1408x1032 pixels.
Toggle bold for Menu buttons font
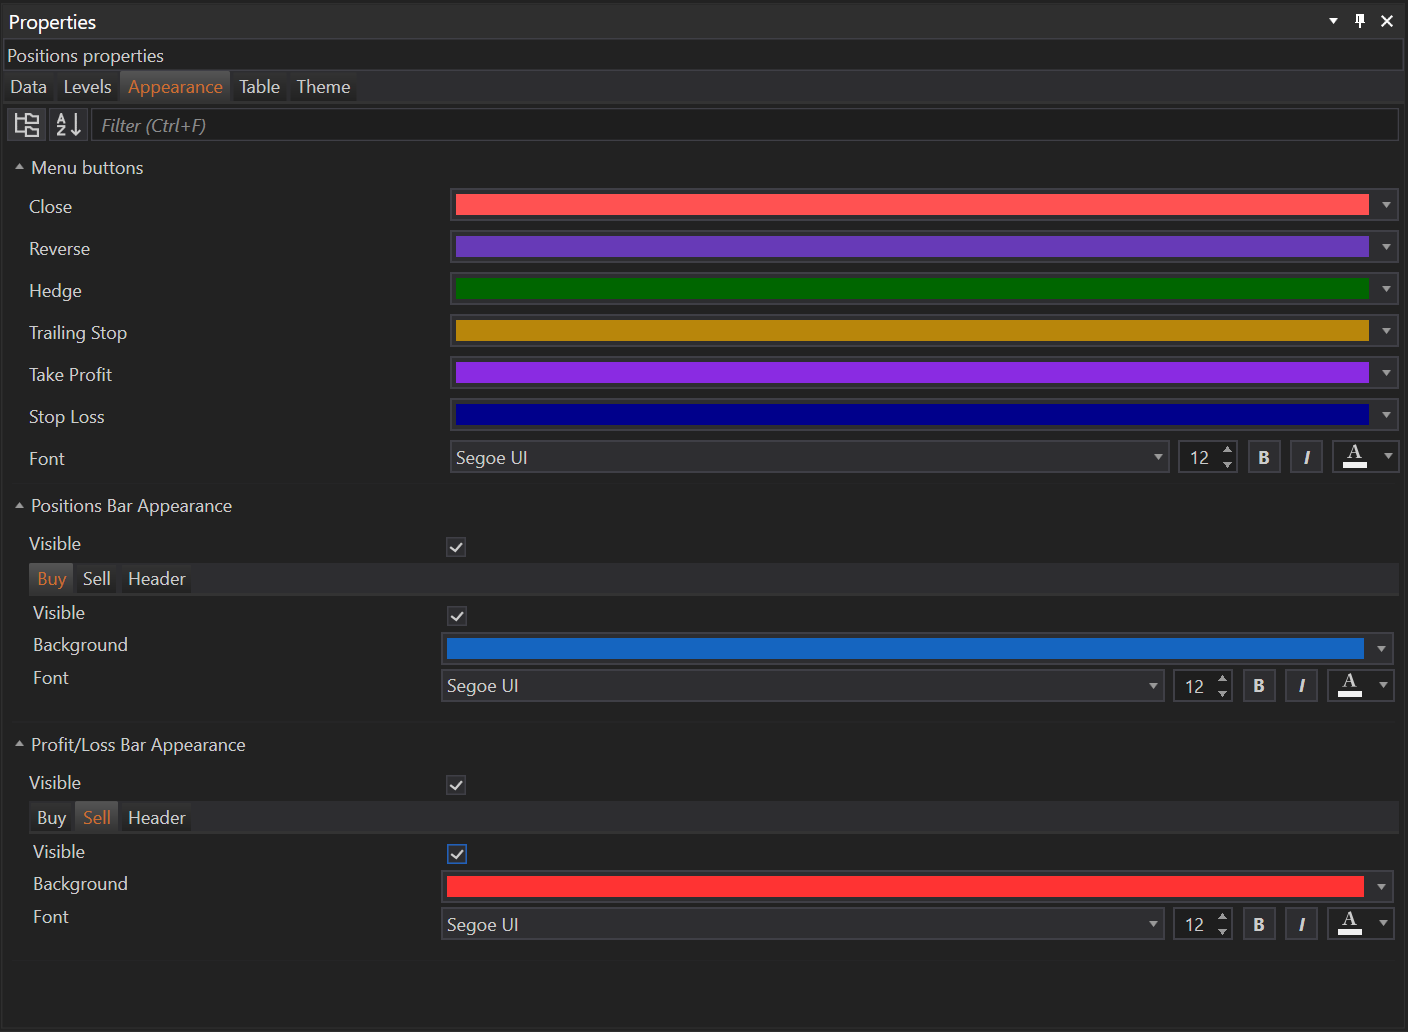(x=1264, y=458)
